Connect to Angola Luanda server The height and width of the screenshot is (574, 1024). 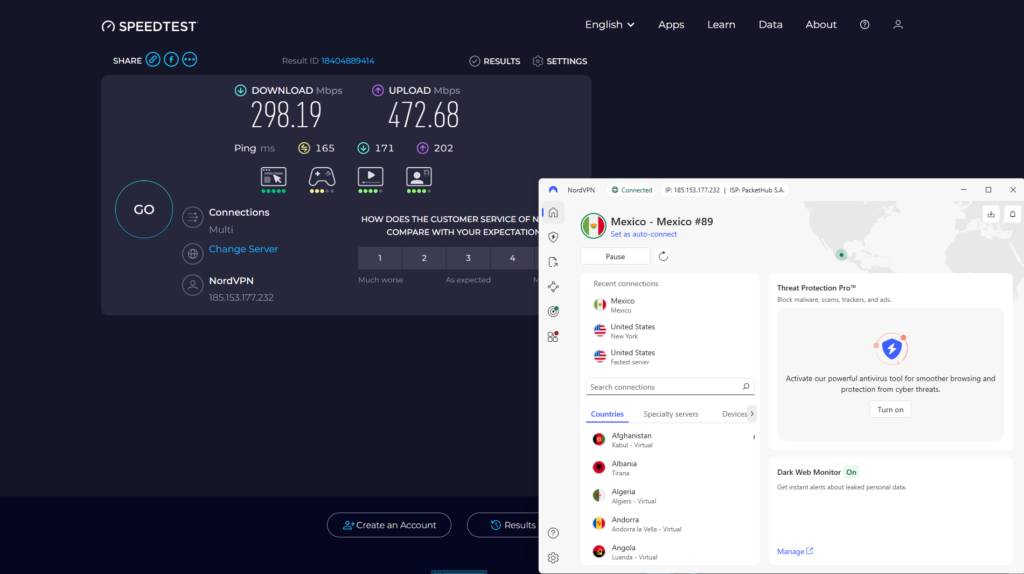pos(670,552)
